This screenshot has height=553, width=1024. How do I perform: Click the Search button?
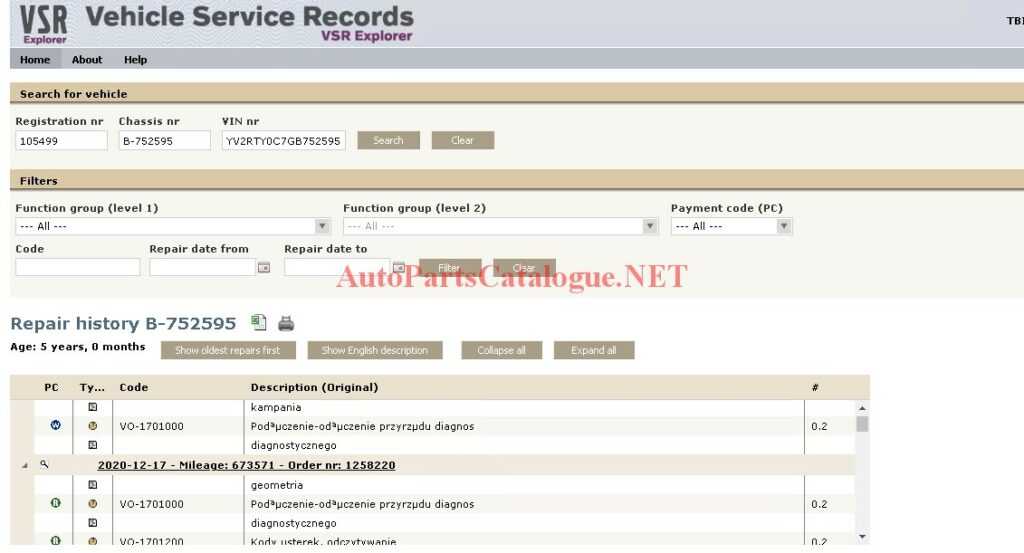pos(388,140)
